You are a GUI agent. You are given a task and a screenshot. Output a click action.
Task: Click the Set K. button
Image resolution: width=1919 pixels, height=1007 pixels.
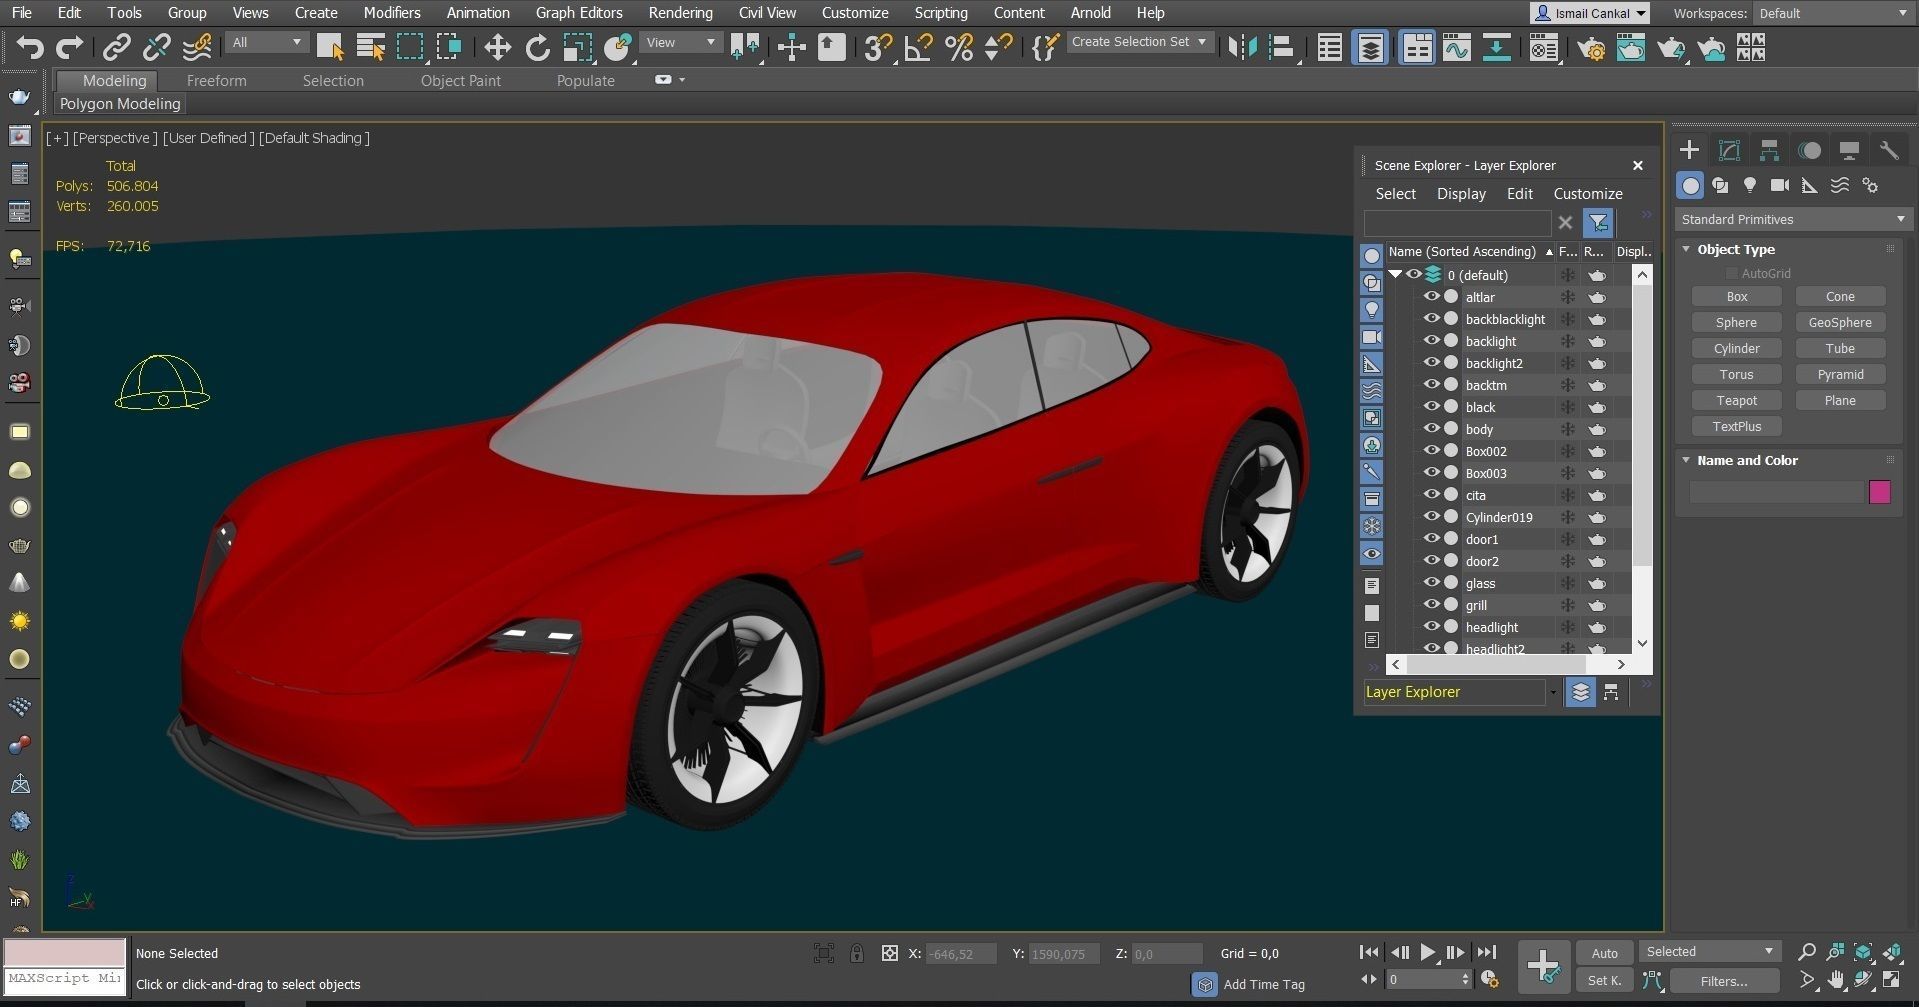click(1605, 981)
